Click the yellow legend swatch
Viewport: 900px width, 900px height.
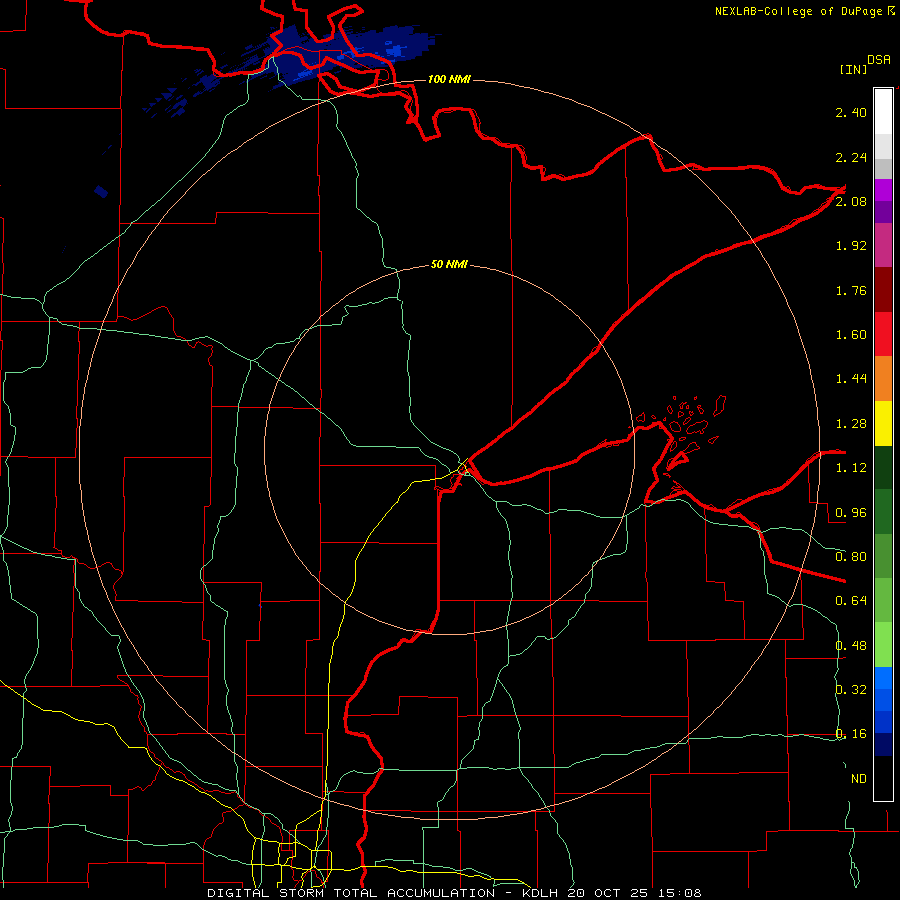883,423
